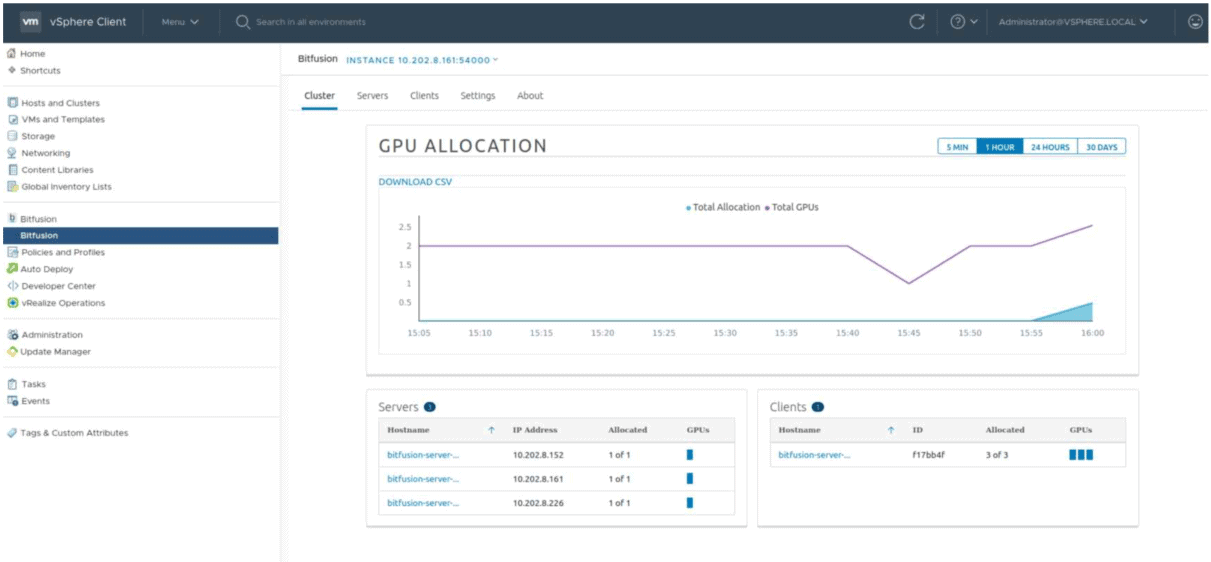Screen dimensions: 1211x562
Task: Click Clients table ID header
Action: [x=917, y=430]
